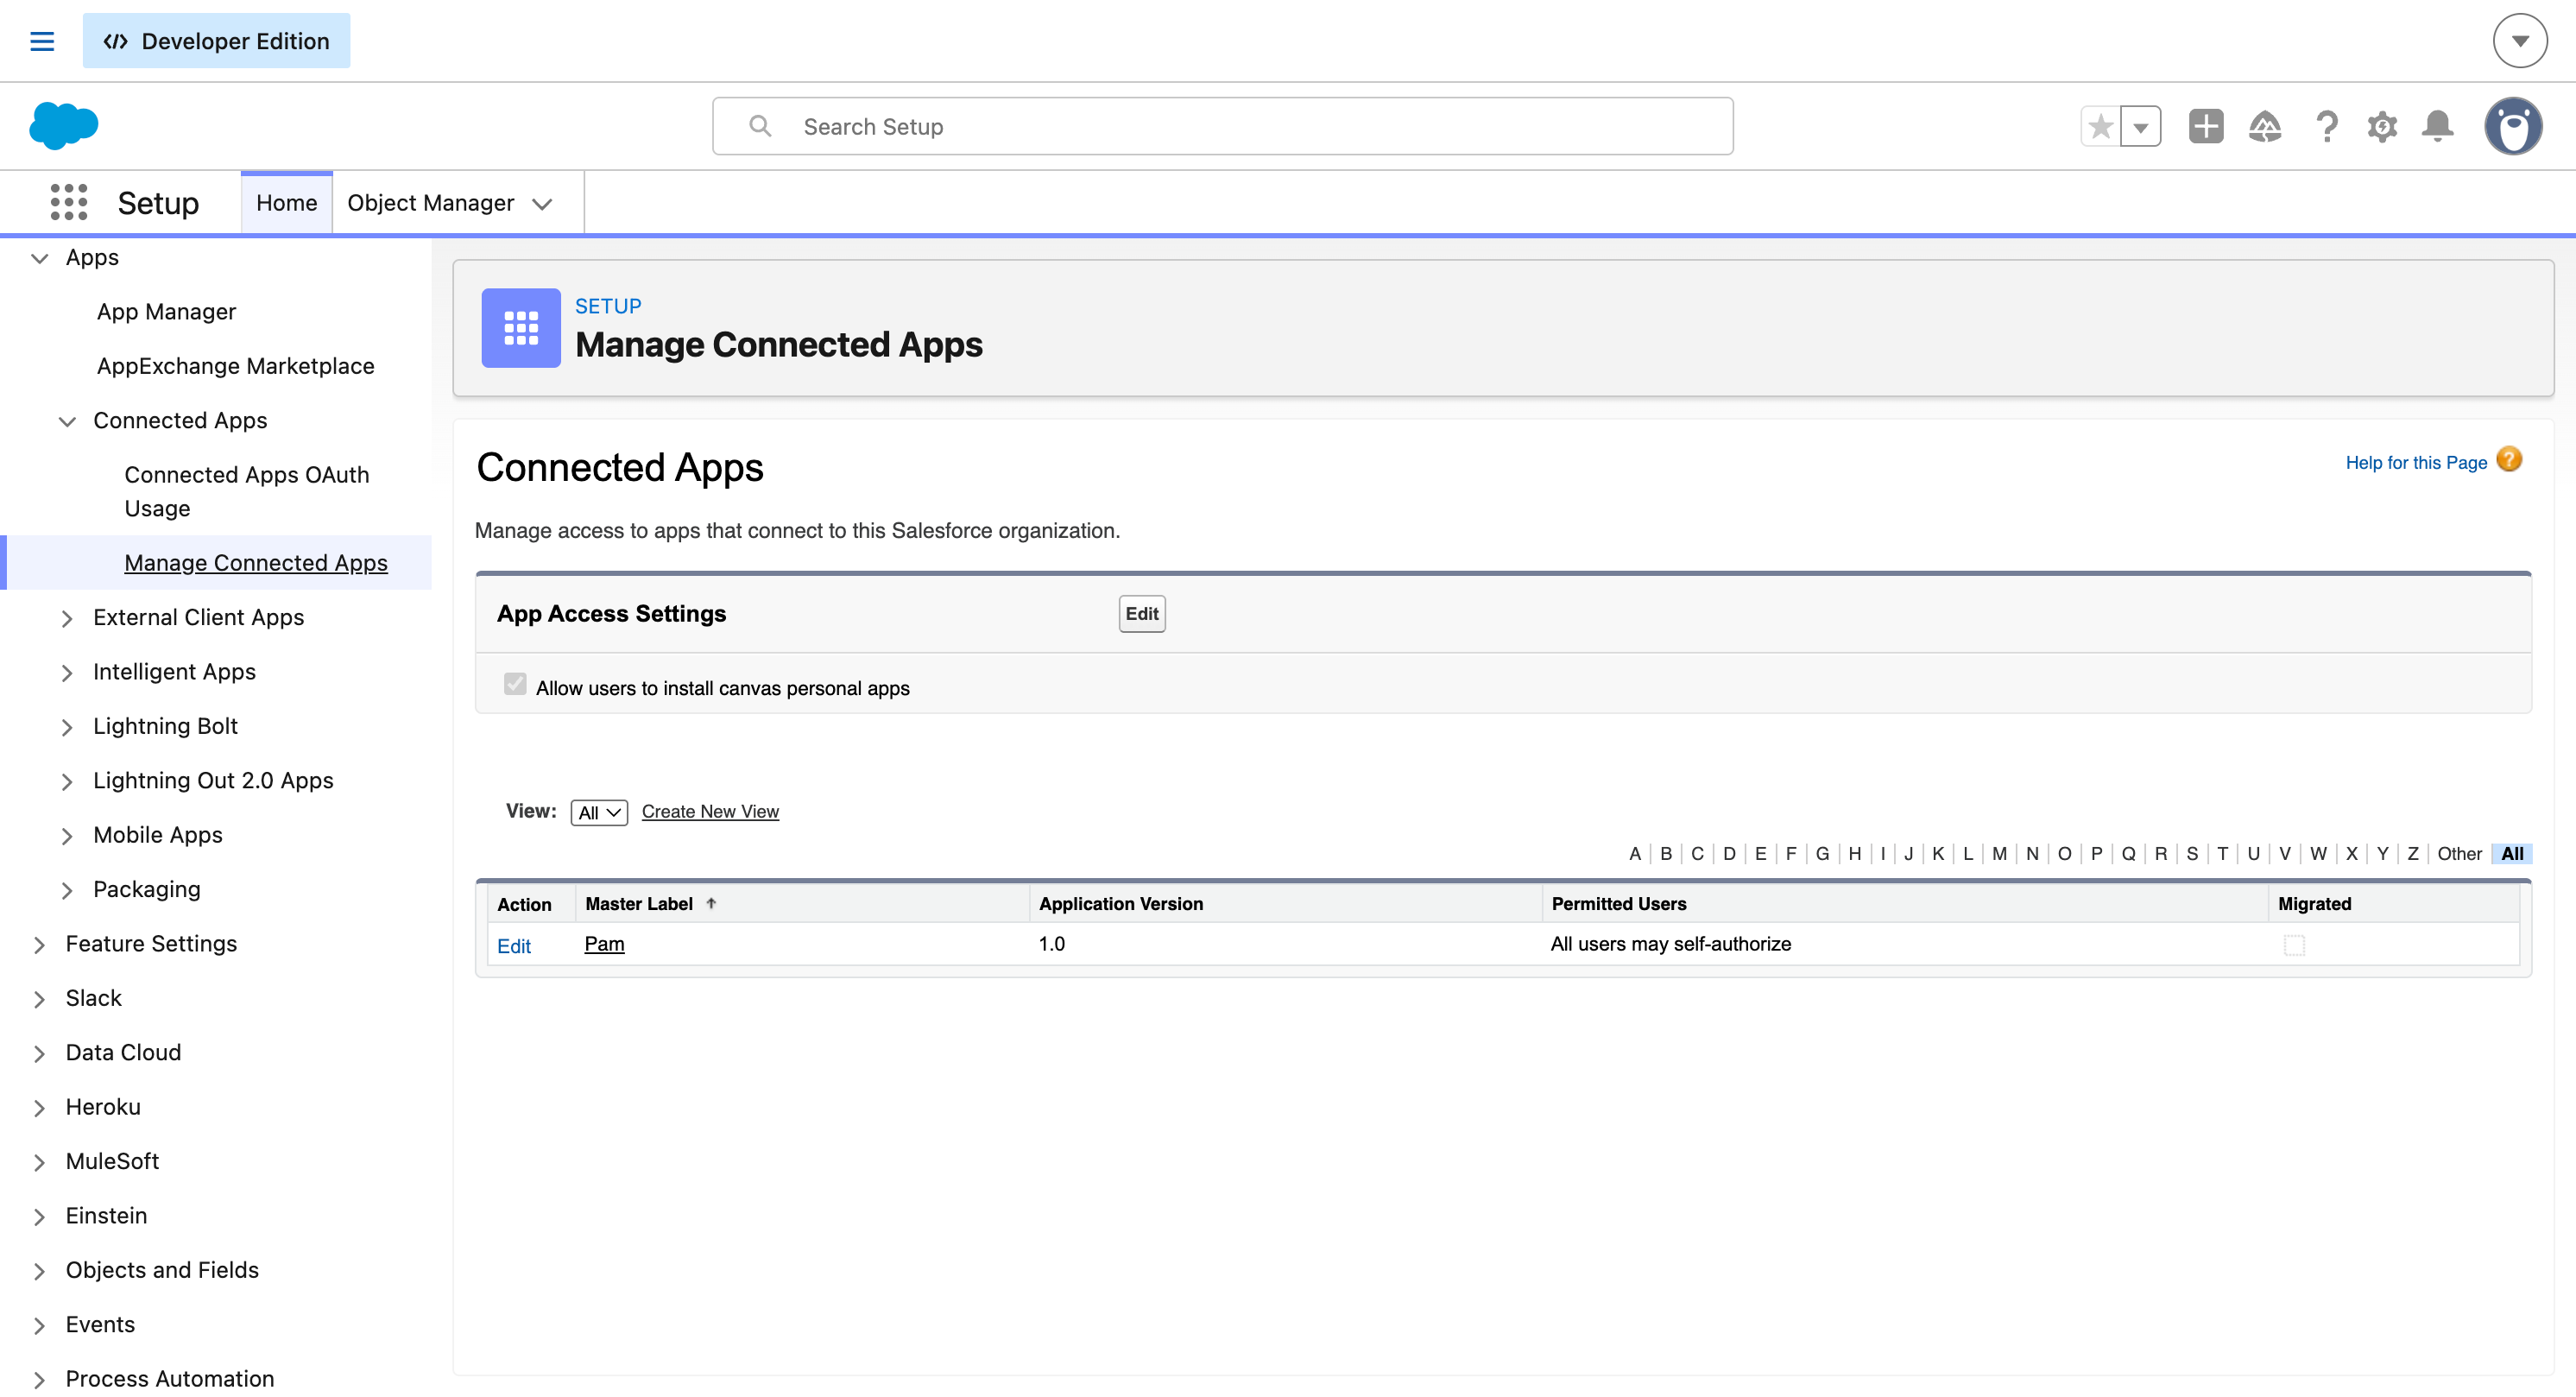Click the orange help icon beside Help for this Page
Viewport: 2576px width, 1397px height.
click(2509, 460)
